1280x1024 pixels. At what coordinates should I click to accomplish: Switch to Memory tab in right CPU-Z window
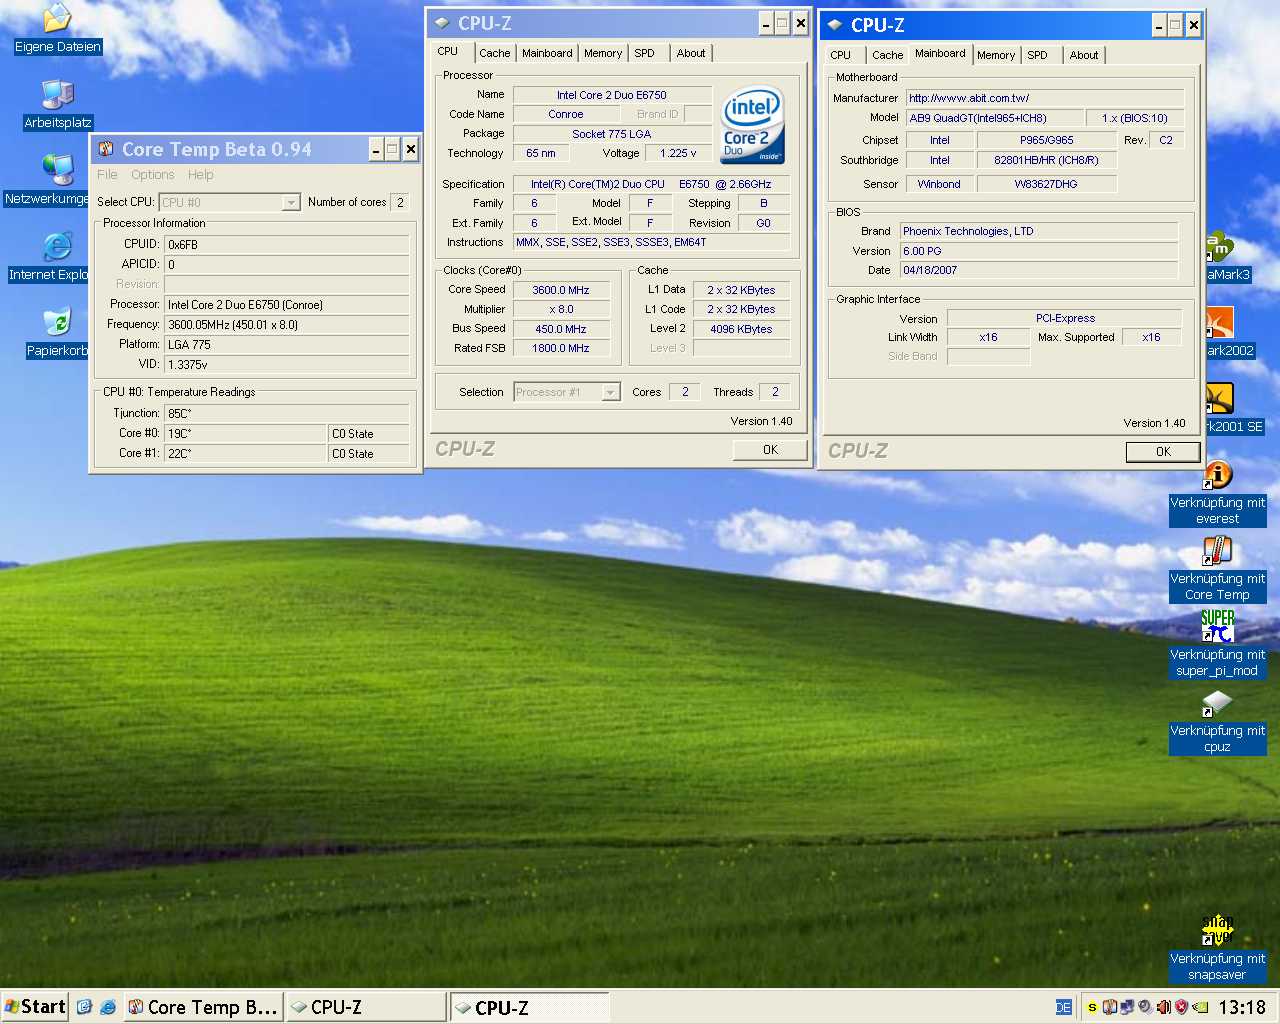[996, 55]
